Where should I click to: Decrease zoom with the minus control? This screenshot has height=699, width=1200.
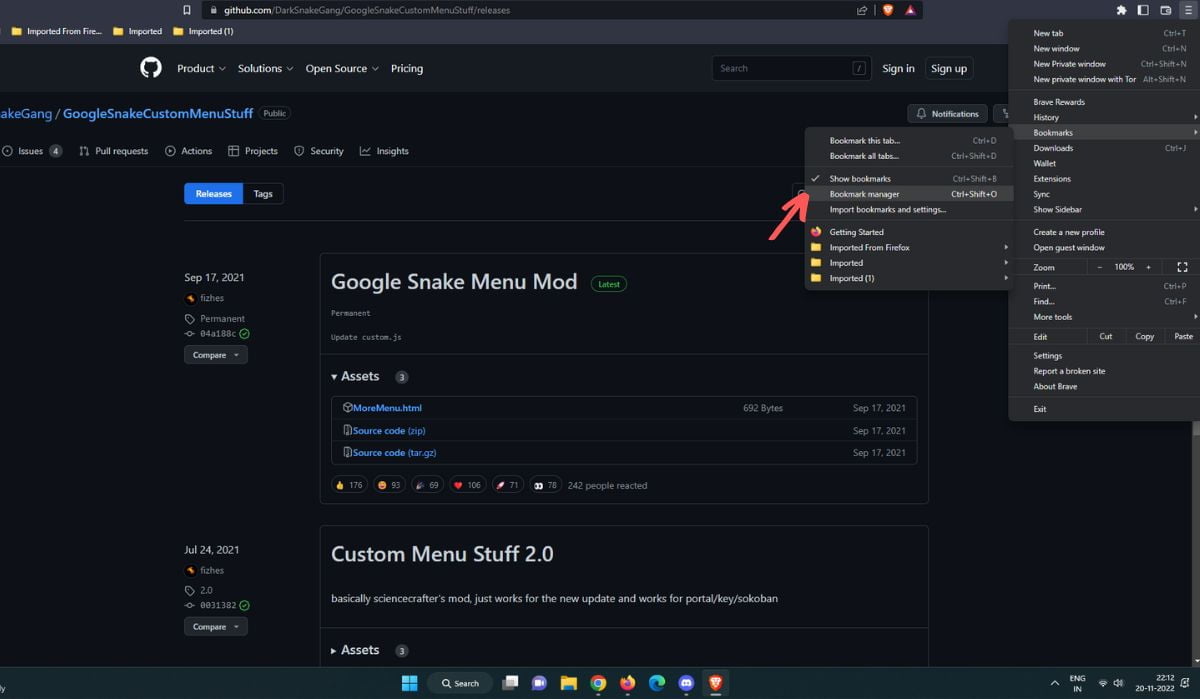(x=1100, y=267)
